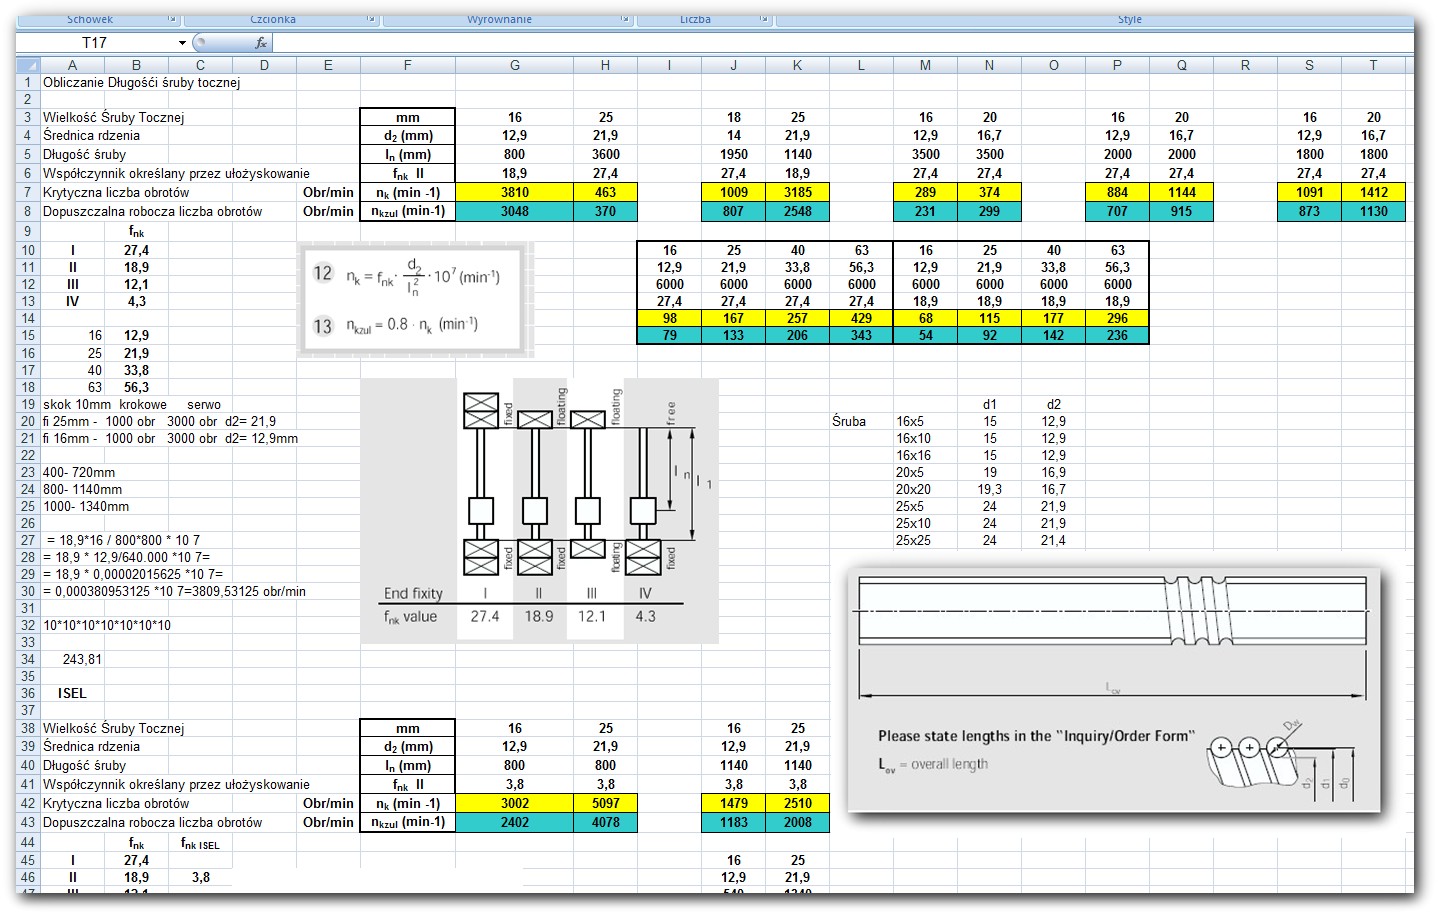Click the cell with value 3600 in row 5
The image size is (1438, 917).
[605, 154]
